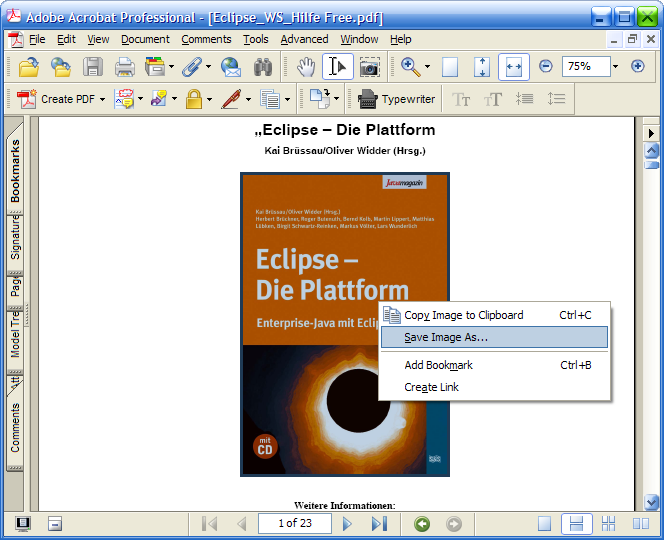This screenshot has height=540, width=664.
Task: Click the page number field showing 1 of 23
Action: pos(295,524)
